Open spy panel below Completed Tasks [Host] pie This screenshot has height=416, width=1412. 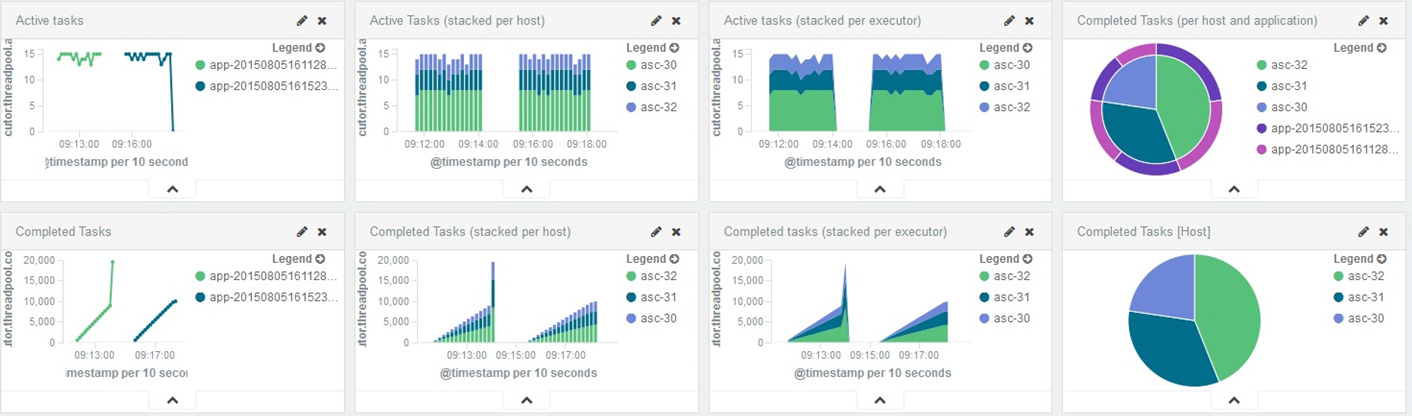[1234, 400]
